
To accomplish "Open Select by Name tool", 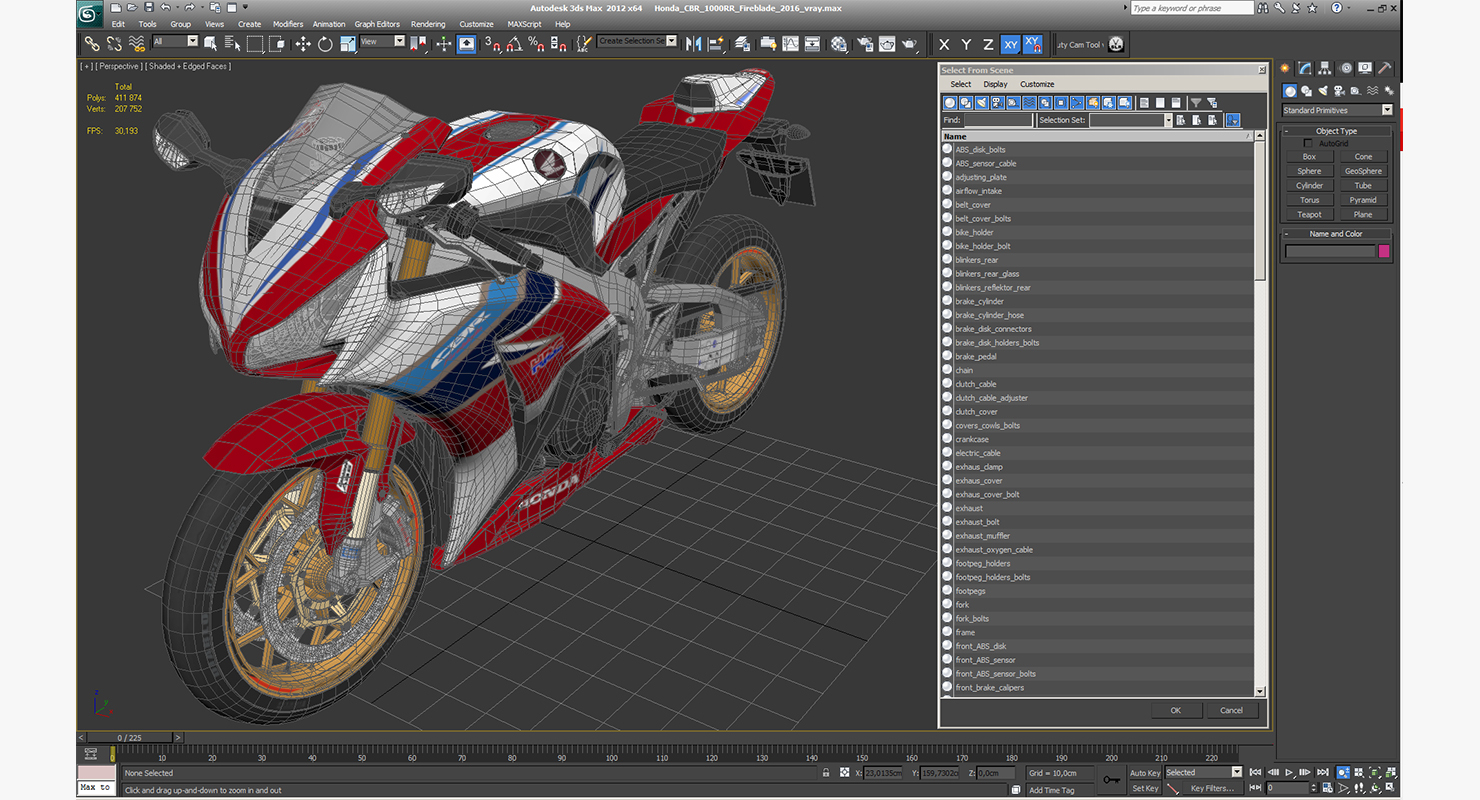I will pyautogui.click(x=232, y=44).
